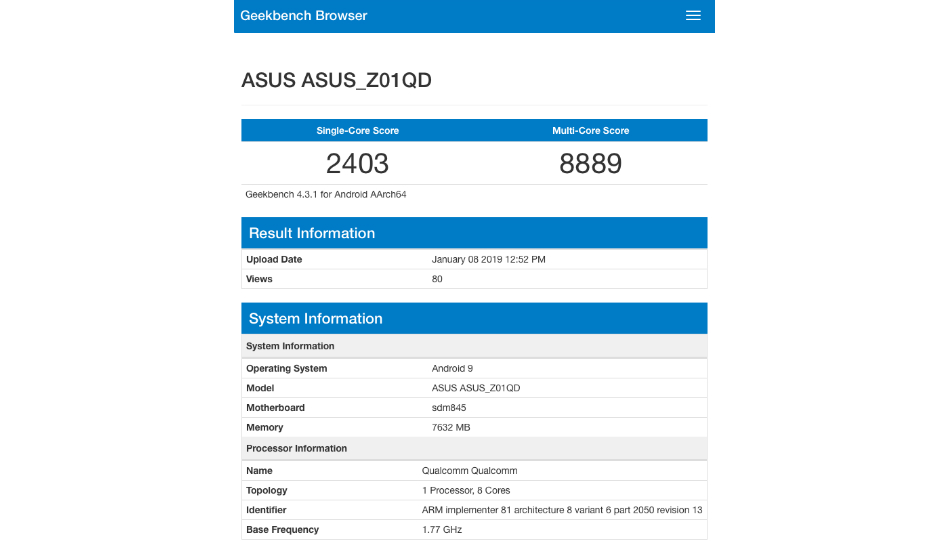The height and width of the screenshot is (550, 950).
Task: Click Geekbench 4.3.1 for Android AArch64 text
Action: coord(326,194)
